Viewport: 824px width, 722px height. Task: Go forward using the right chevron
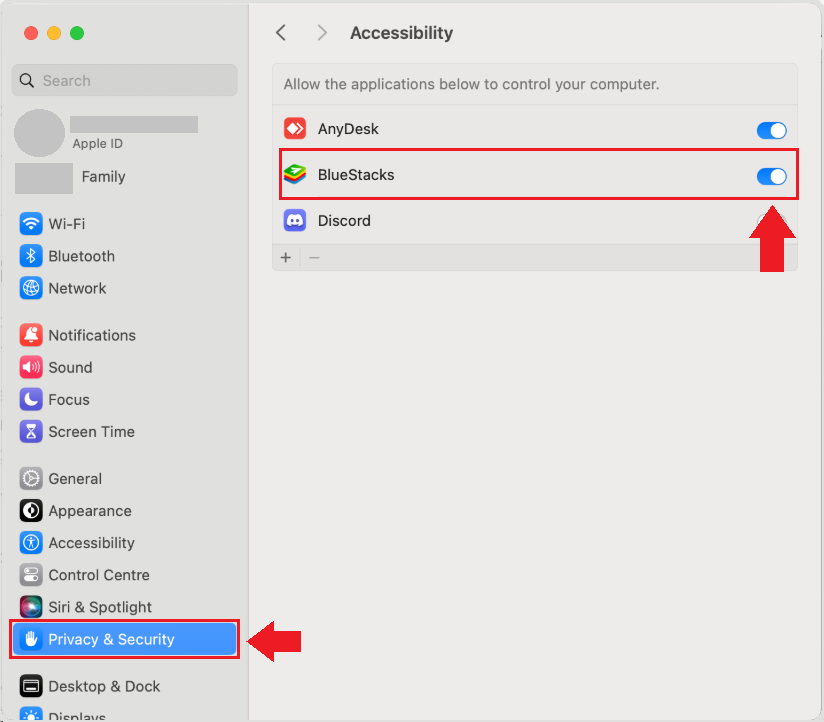[321, 33]
